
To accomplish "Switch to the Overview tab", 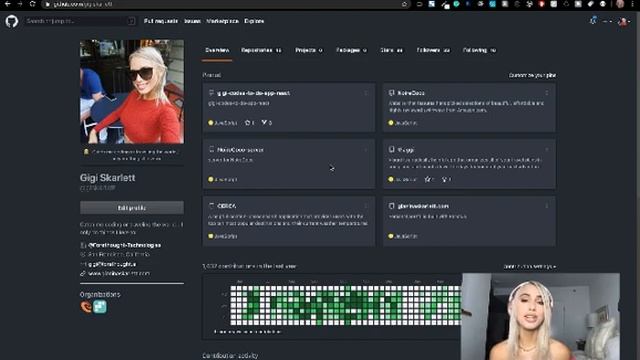I will tap(217, 50).
